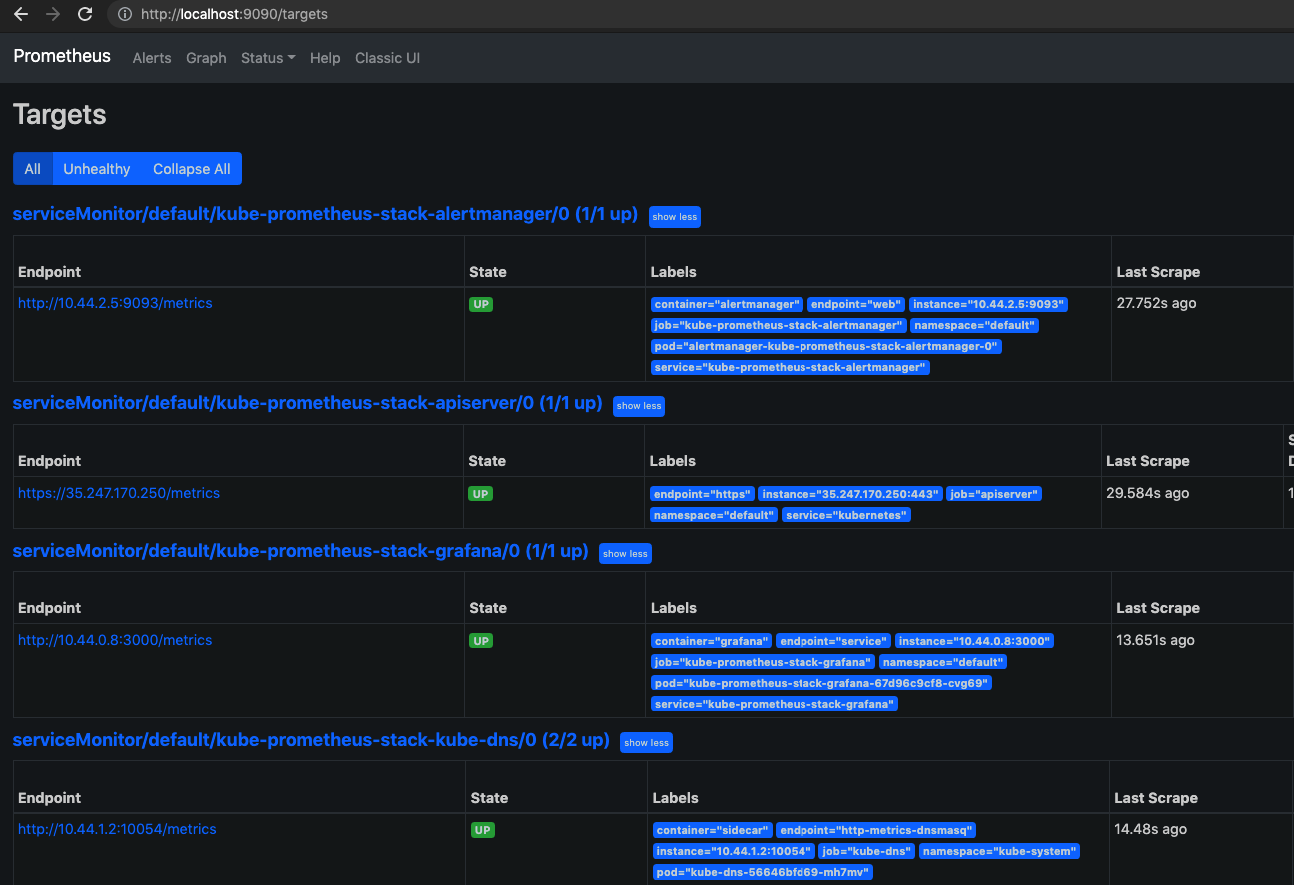Open the Alerts page

point(152,58)
